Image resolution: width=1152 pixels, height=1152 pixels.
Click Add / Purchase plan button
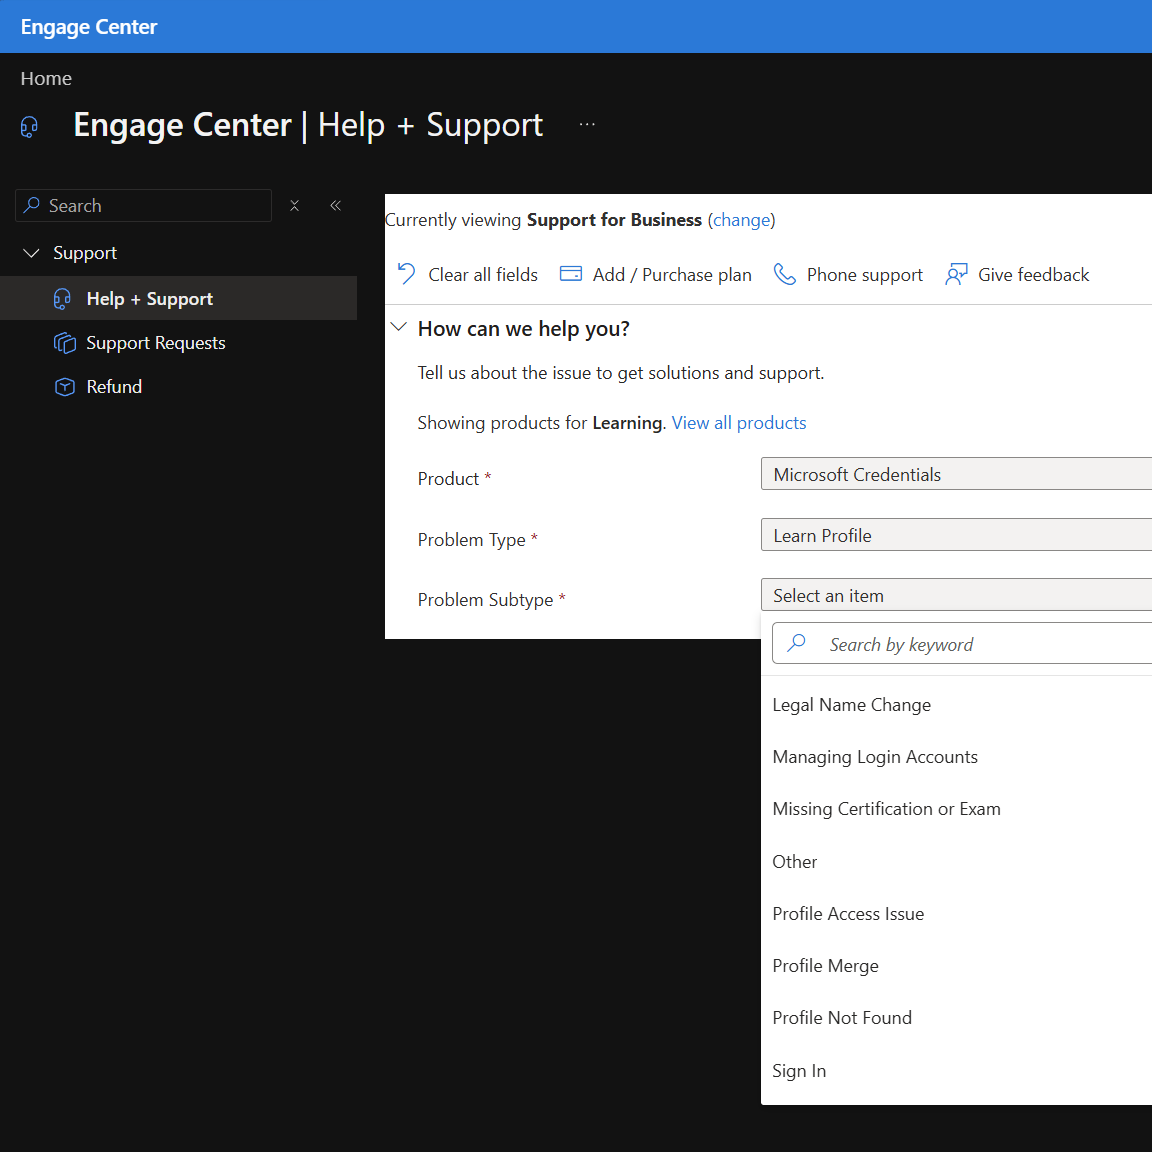pyautogui.click(x=655, y=274)
